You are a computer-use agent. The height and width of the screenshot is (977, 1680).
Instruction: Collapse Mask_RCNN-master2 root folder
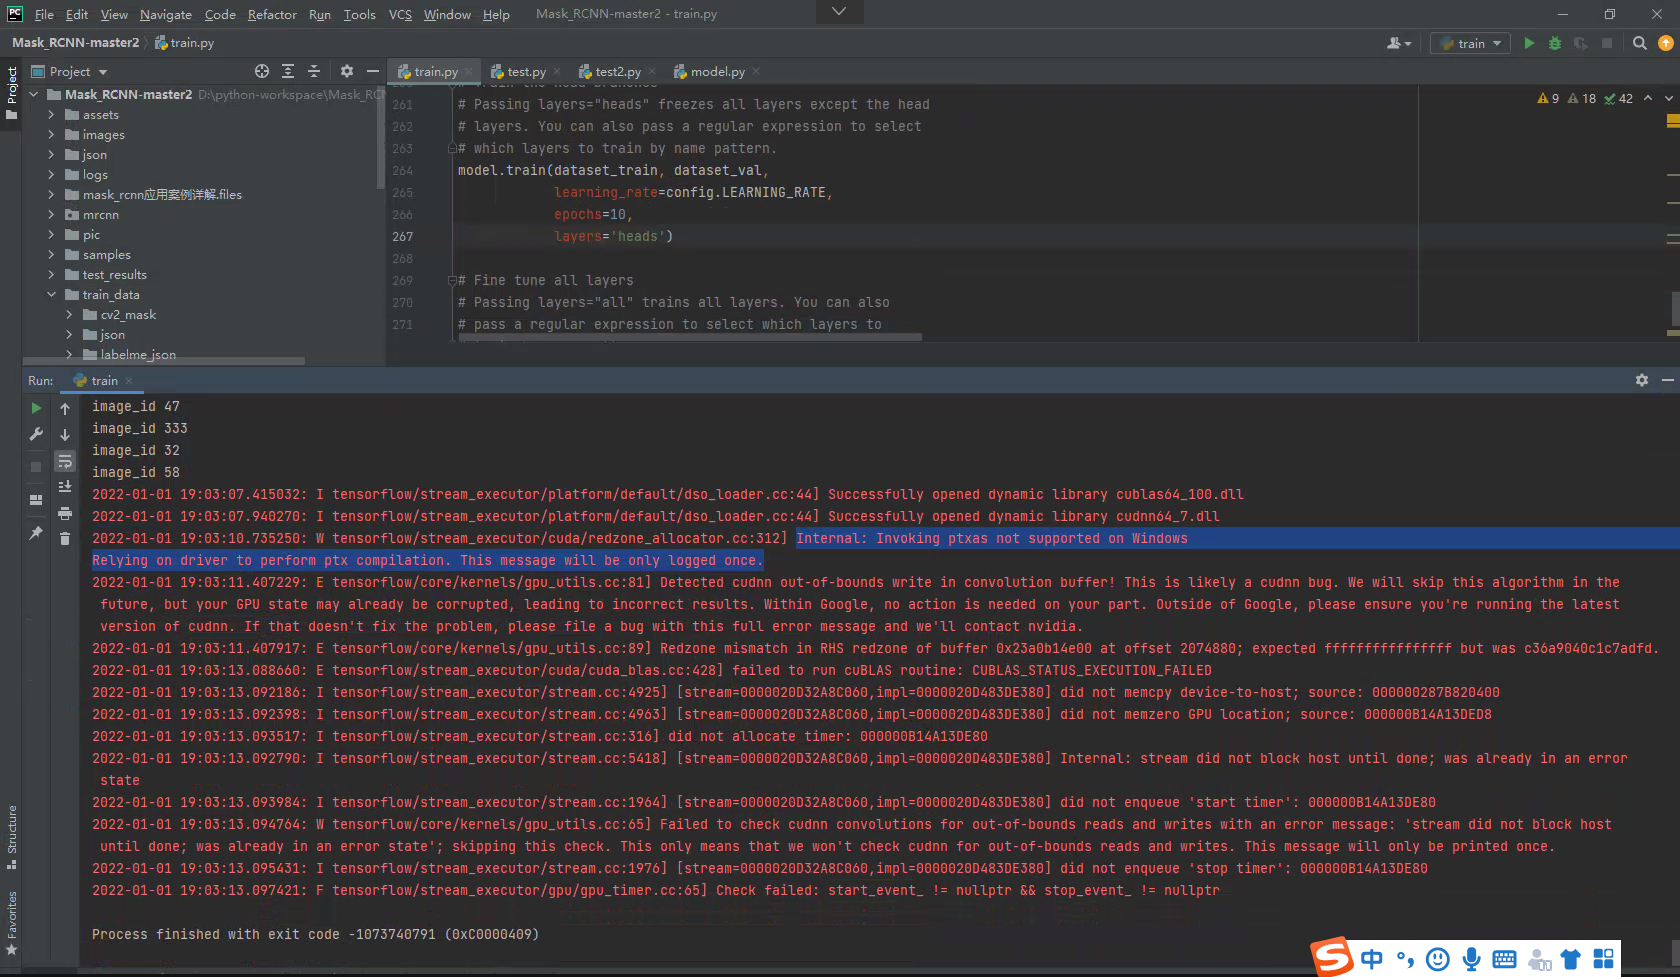coord(34,94)
